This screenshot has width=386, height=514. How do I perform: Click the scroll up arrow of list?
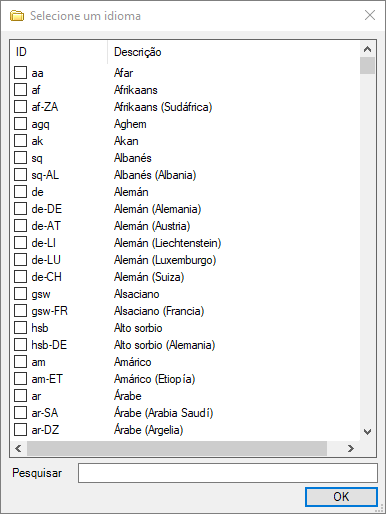point(368,49)
